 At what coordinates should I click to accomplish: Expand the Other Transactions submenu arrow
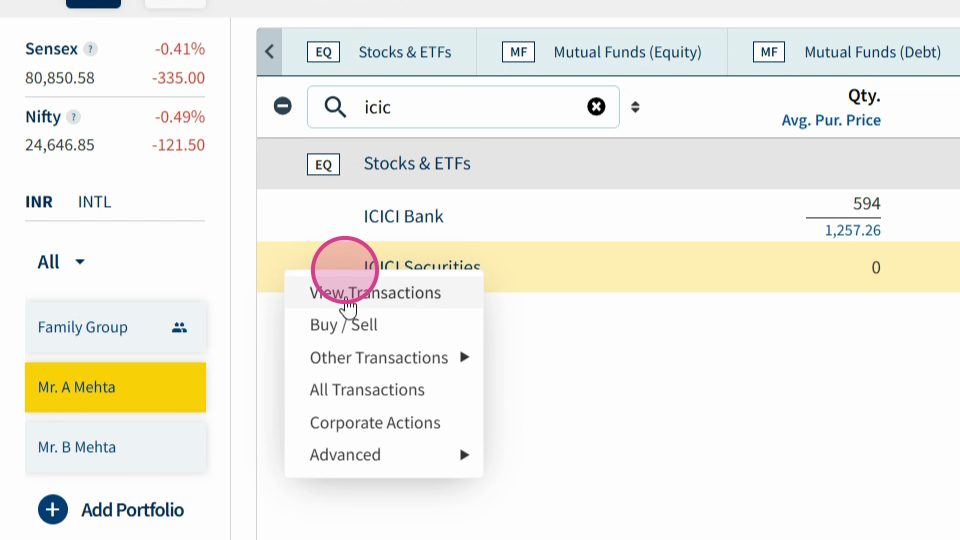[x=465, y=357]
